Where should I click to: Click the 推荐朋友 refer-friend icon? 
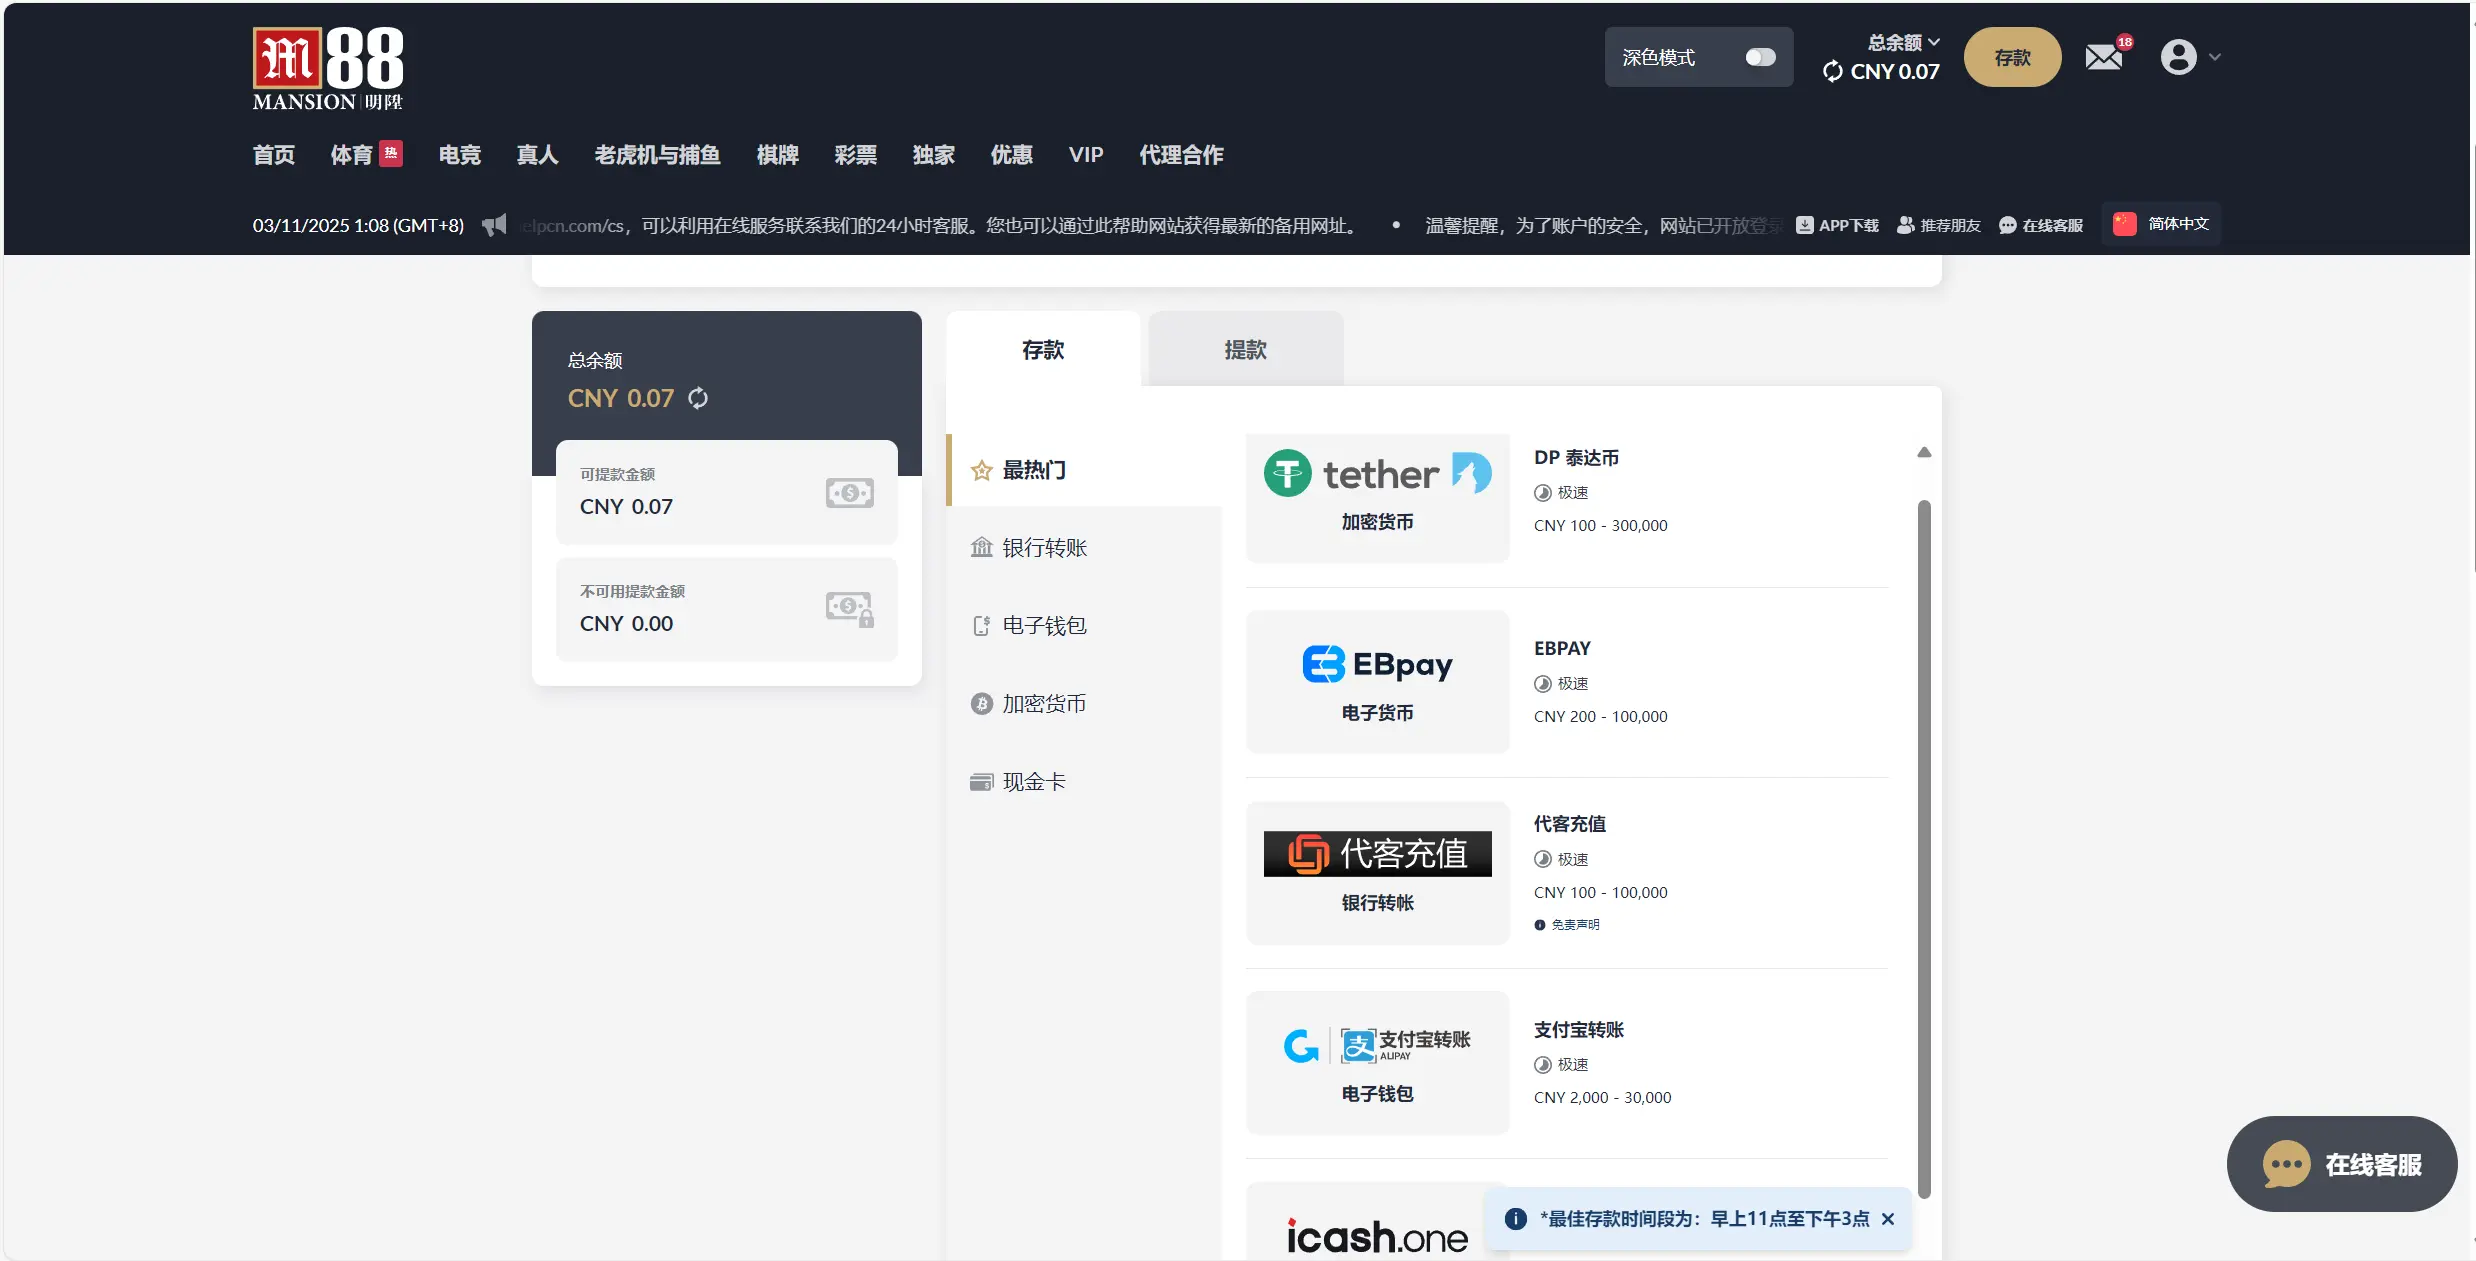click(1906, 225)
